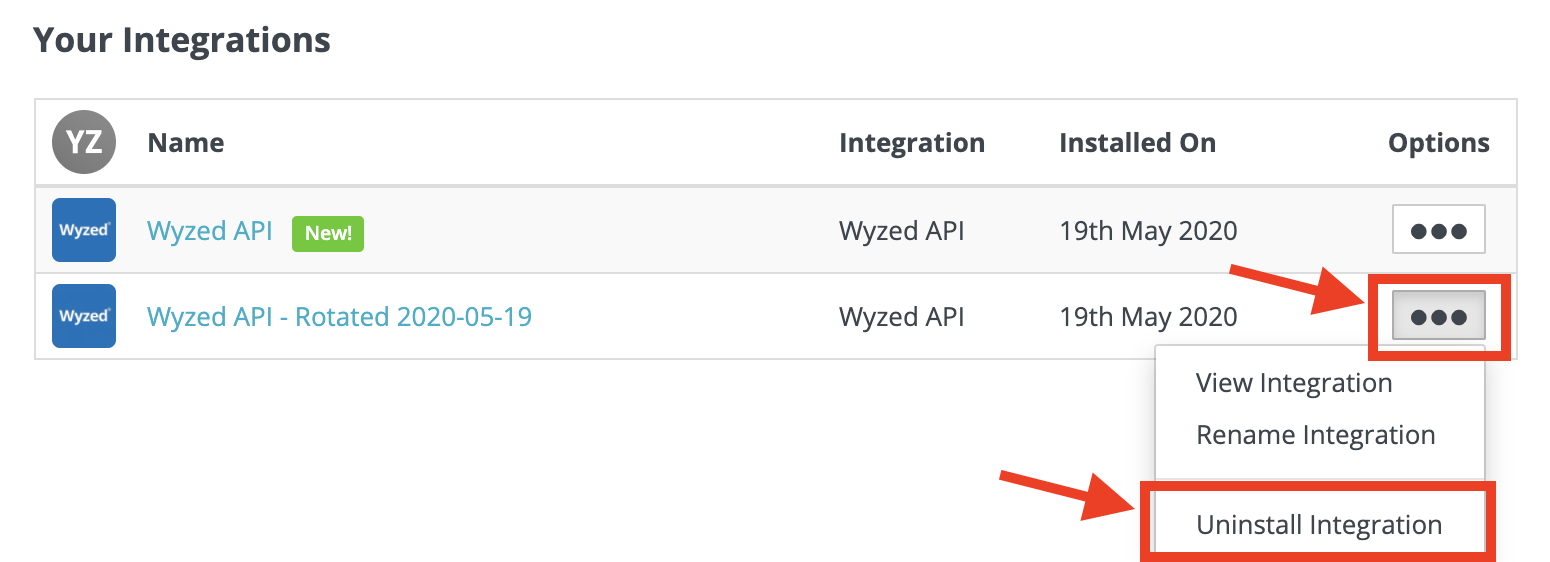
Task: Click first row's Wyzed API integration type
Action: point(901,231)
